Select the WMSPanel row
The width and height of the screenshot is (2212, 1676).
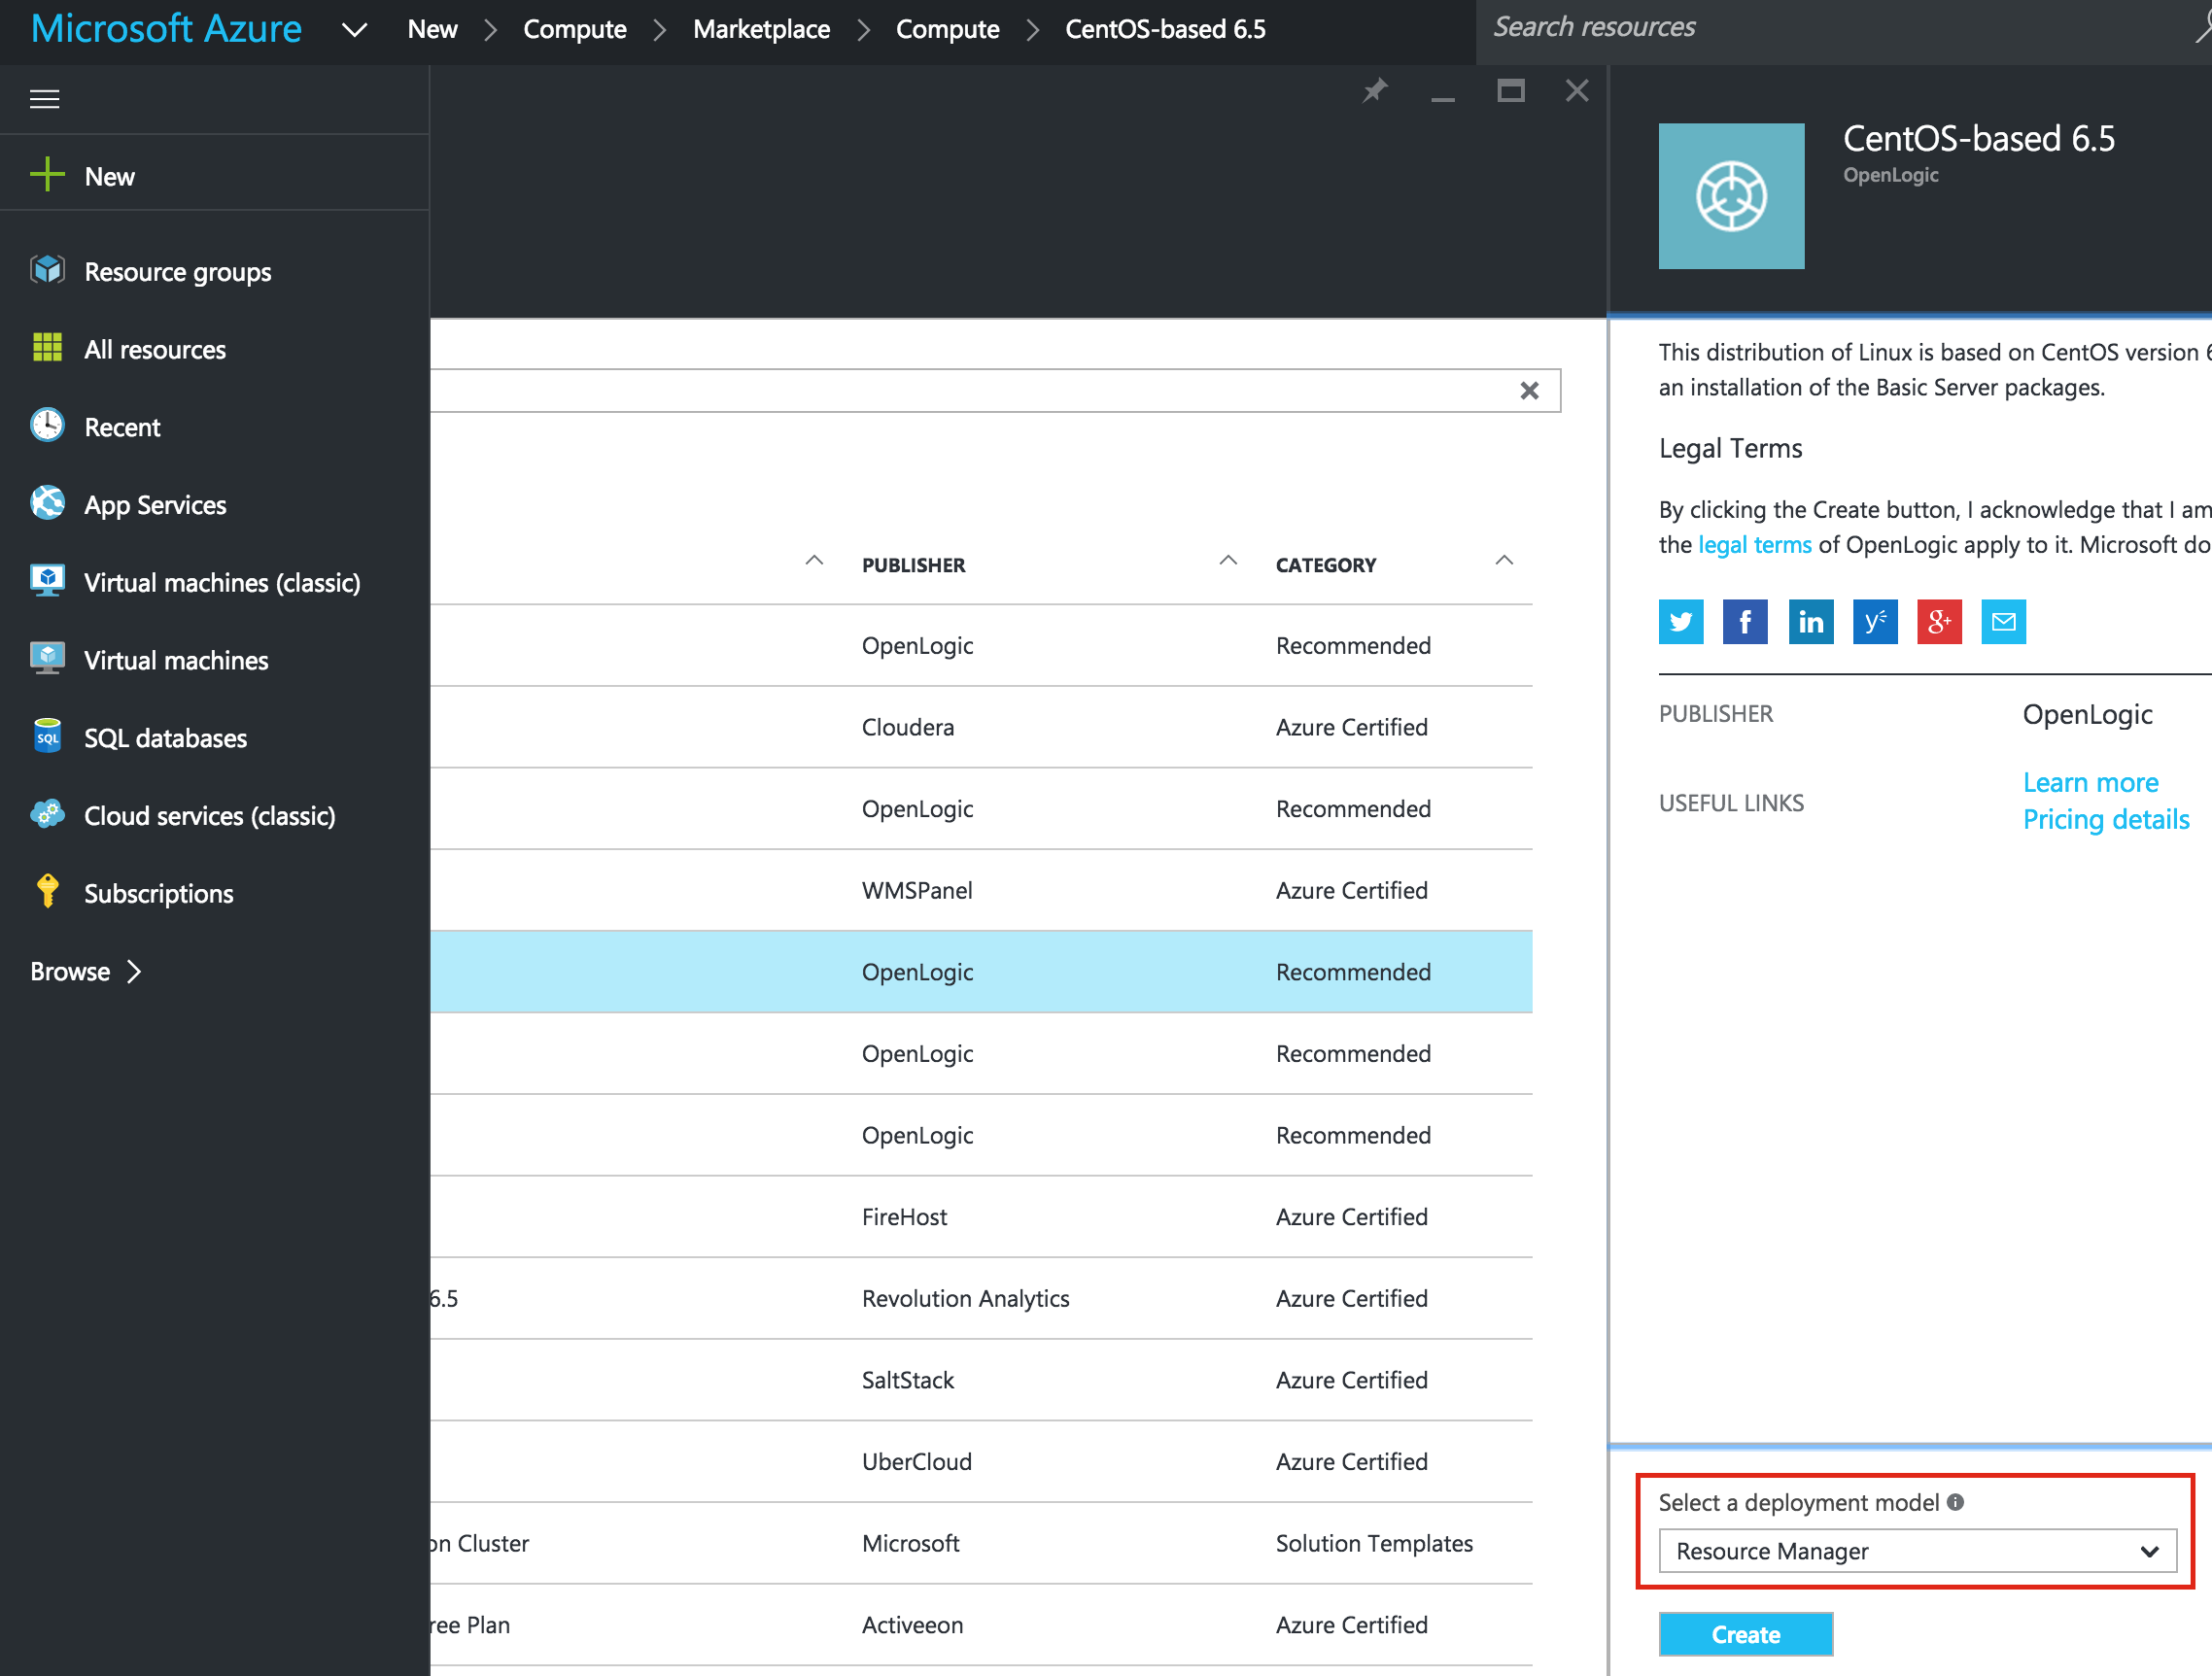[x=981, y=890]
